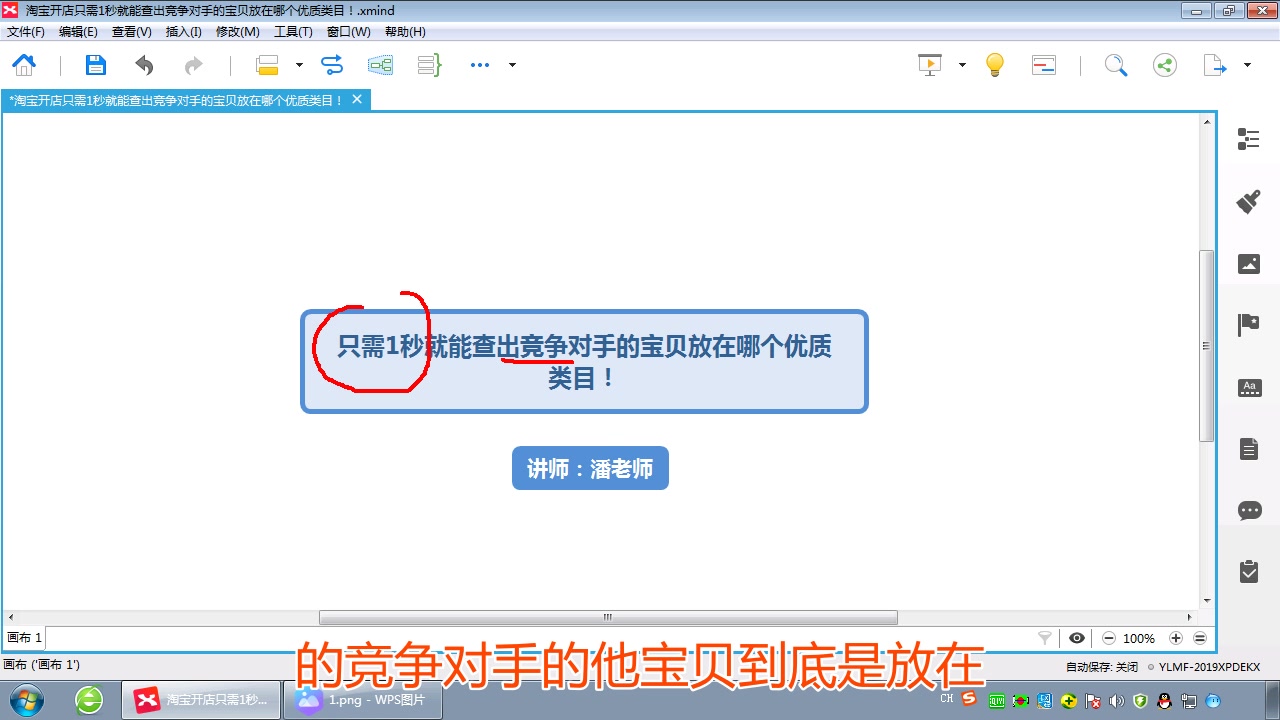Click 自动保存: 关闭 status text
The width and height of the screenshot is (1280, 720).
coord(1102,666)
